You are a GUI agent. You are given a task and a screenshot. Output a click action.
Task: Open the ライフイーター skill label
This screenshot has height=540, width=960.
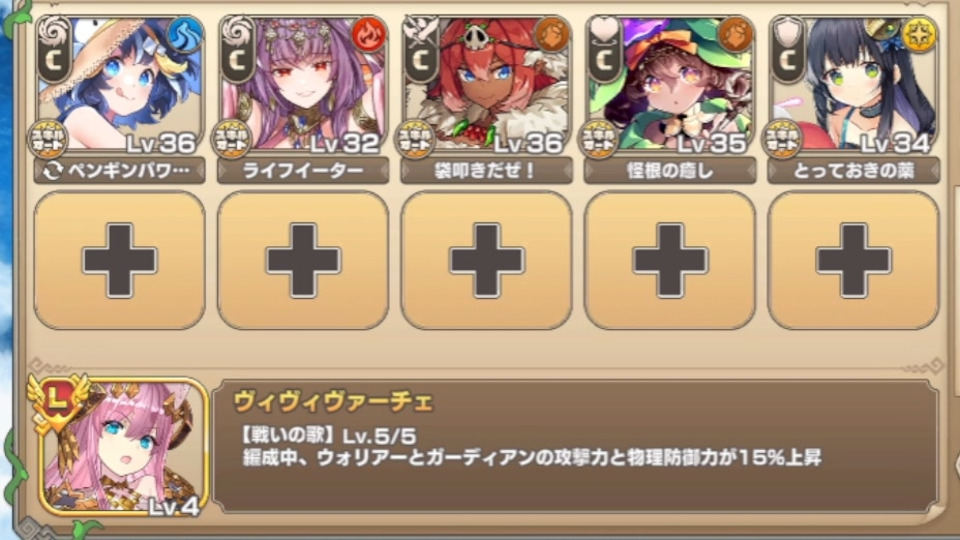[303, 170]
